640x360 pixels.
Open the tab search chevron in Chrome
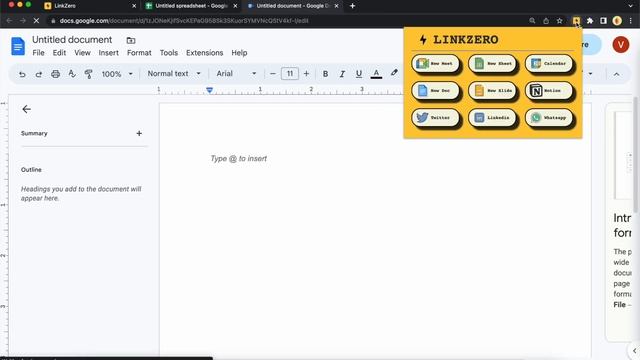click(x=631, y=6)
